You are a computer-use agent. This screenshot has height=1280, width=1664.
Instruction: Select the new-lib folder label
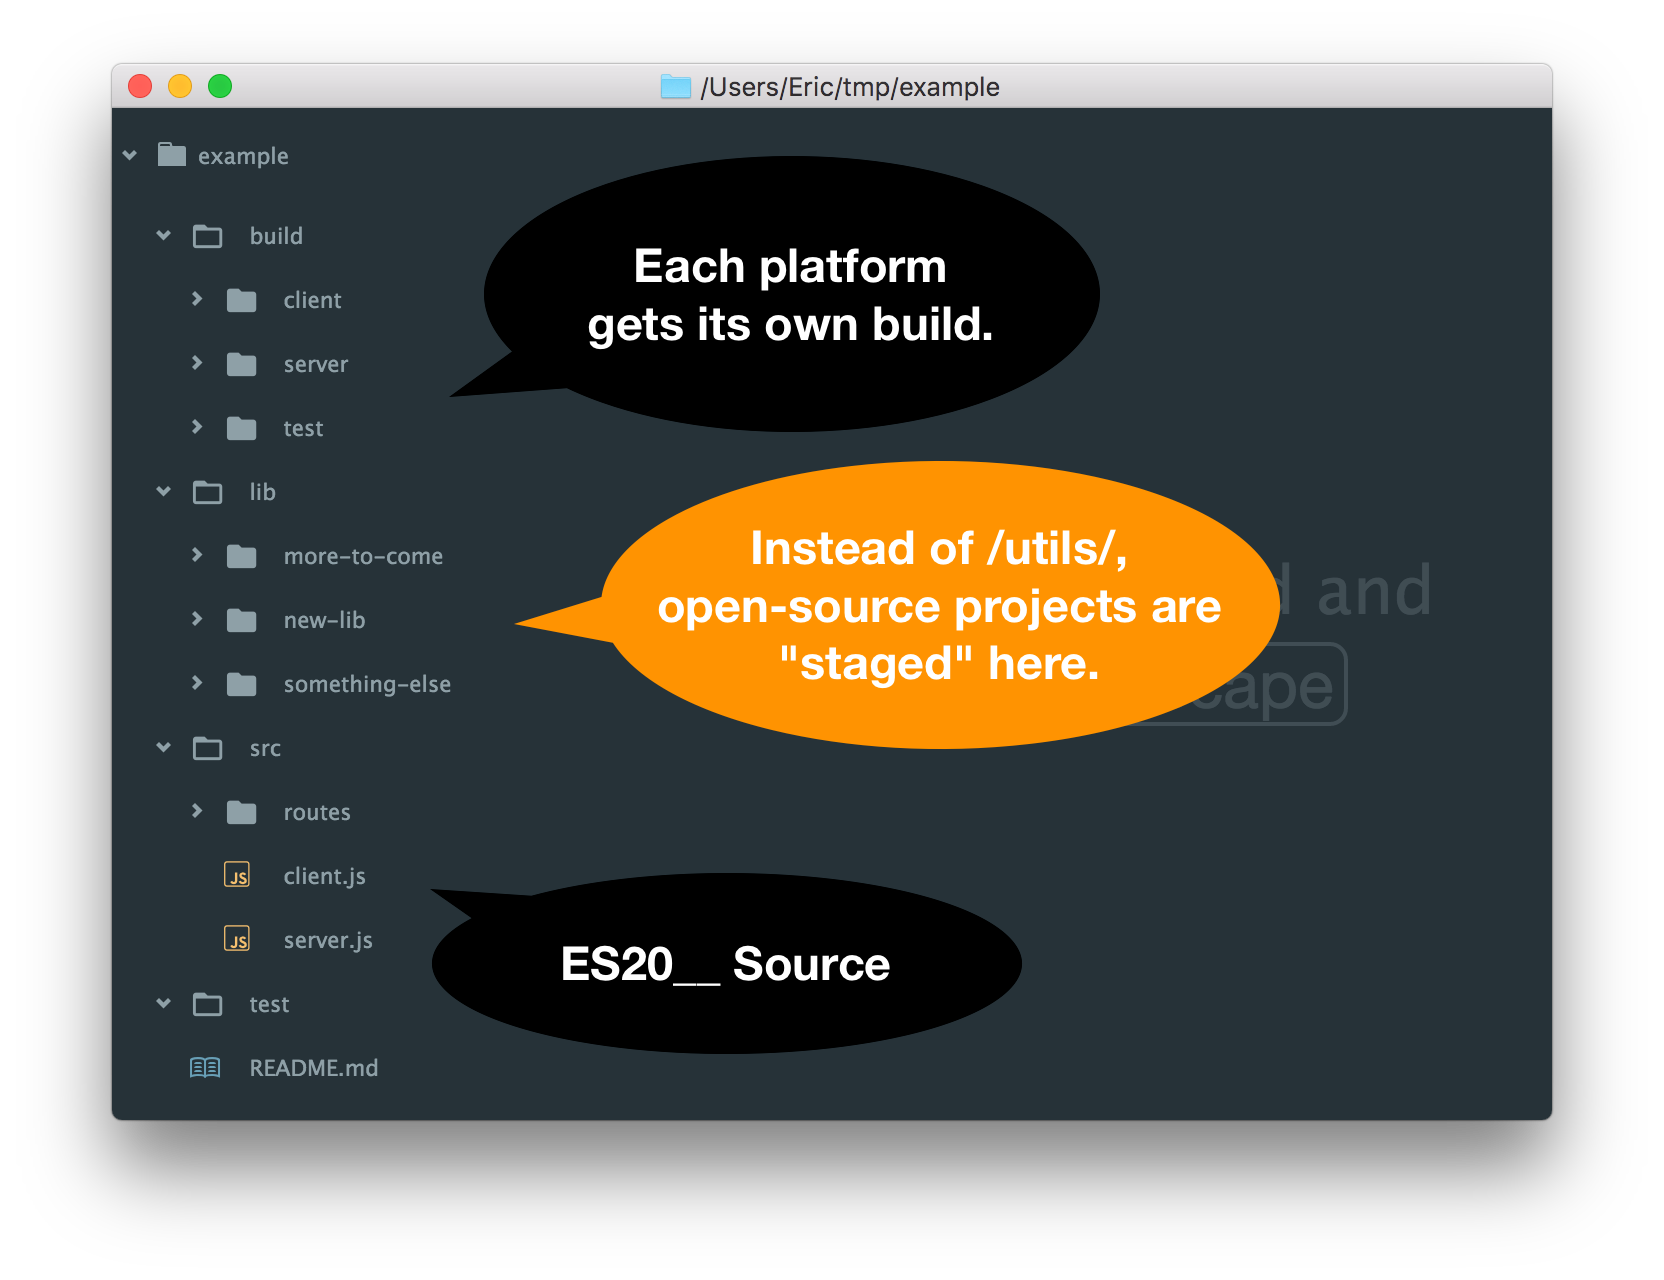click(324, 620)
